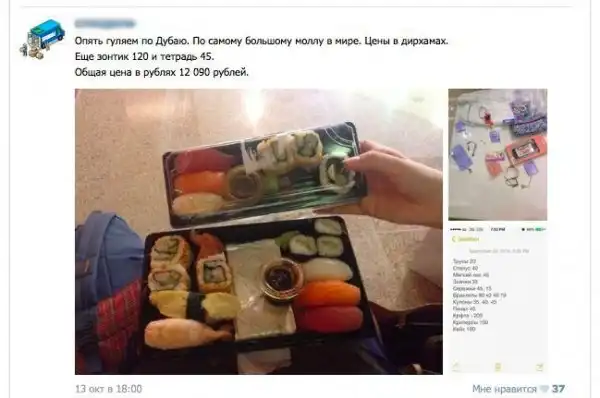Image resolution: width=600 pixels, height=398 pixels.
Task: Click the Общая цена в рублях line
Action: coord(161,72)
